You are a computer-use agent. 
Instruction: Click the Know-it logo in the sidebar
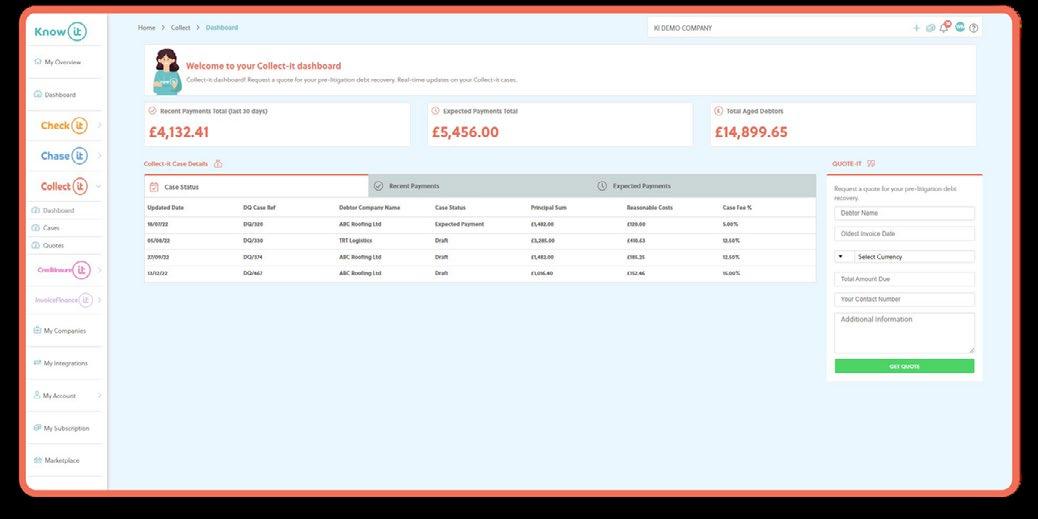60,32
